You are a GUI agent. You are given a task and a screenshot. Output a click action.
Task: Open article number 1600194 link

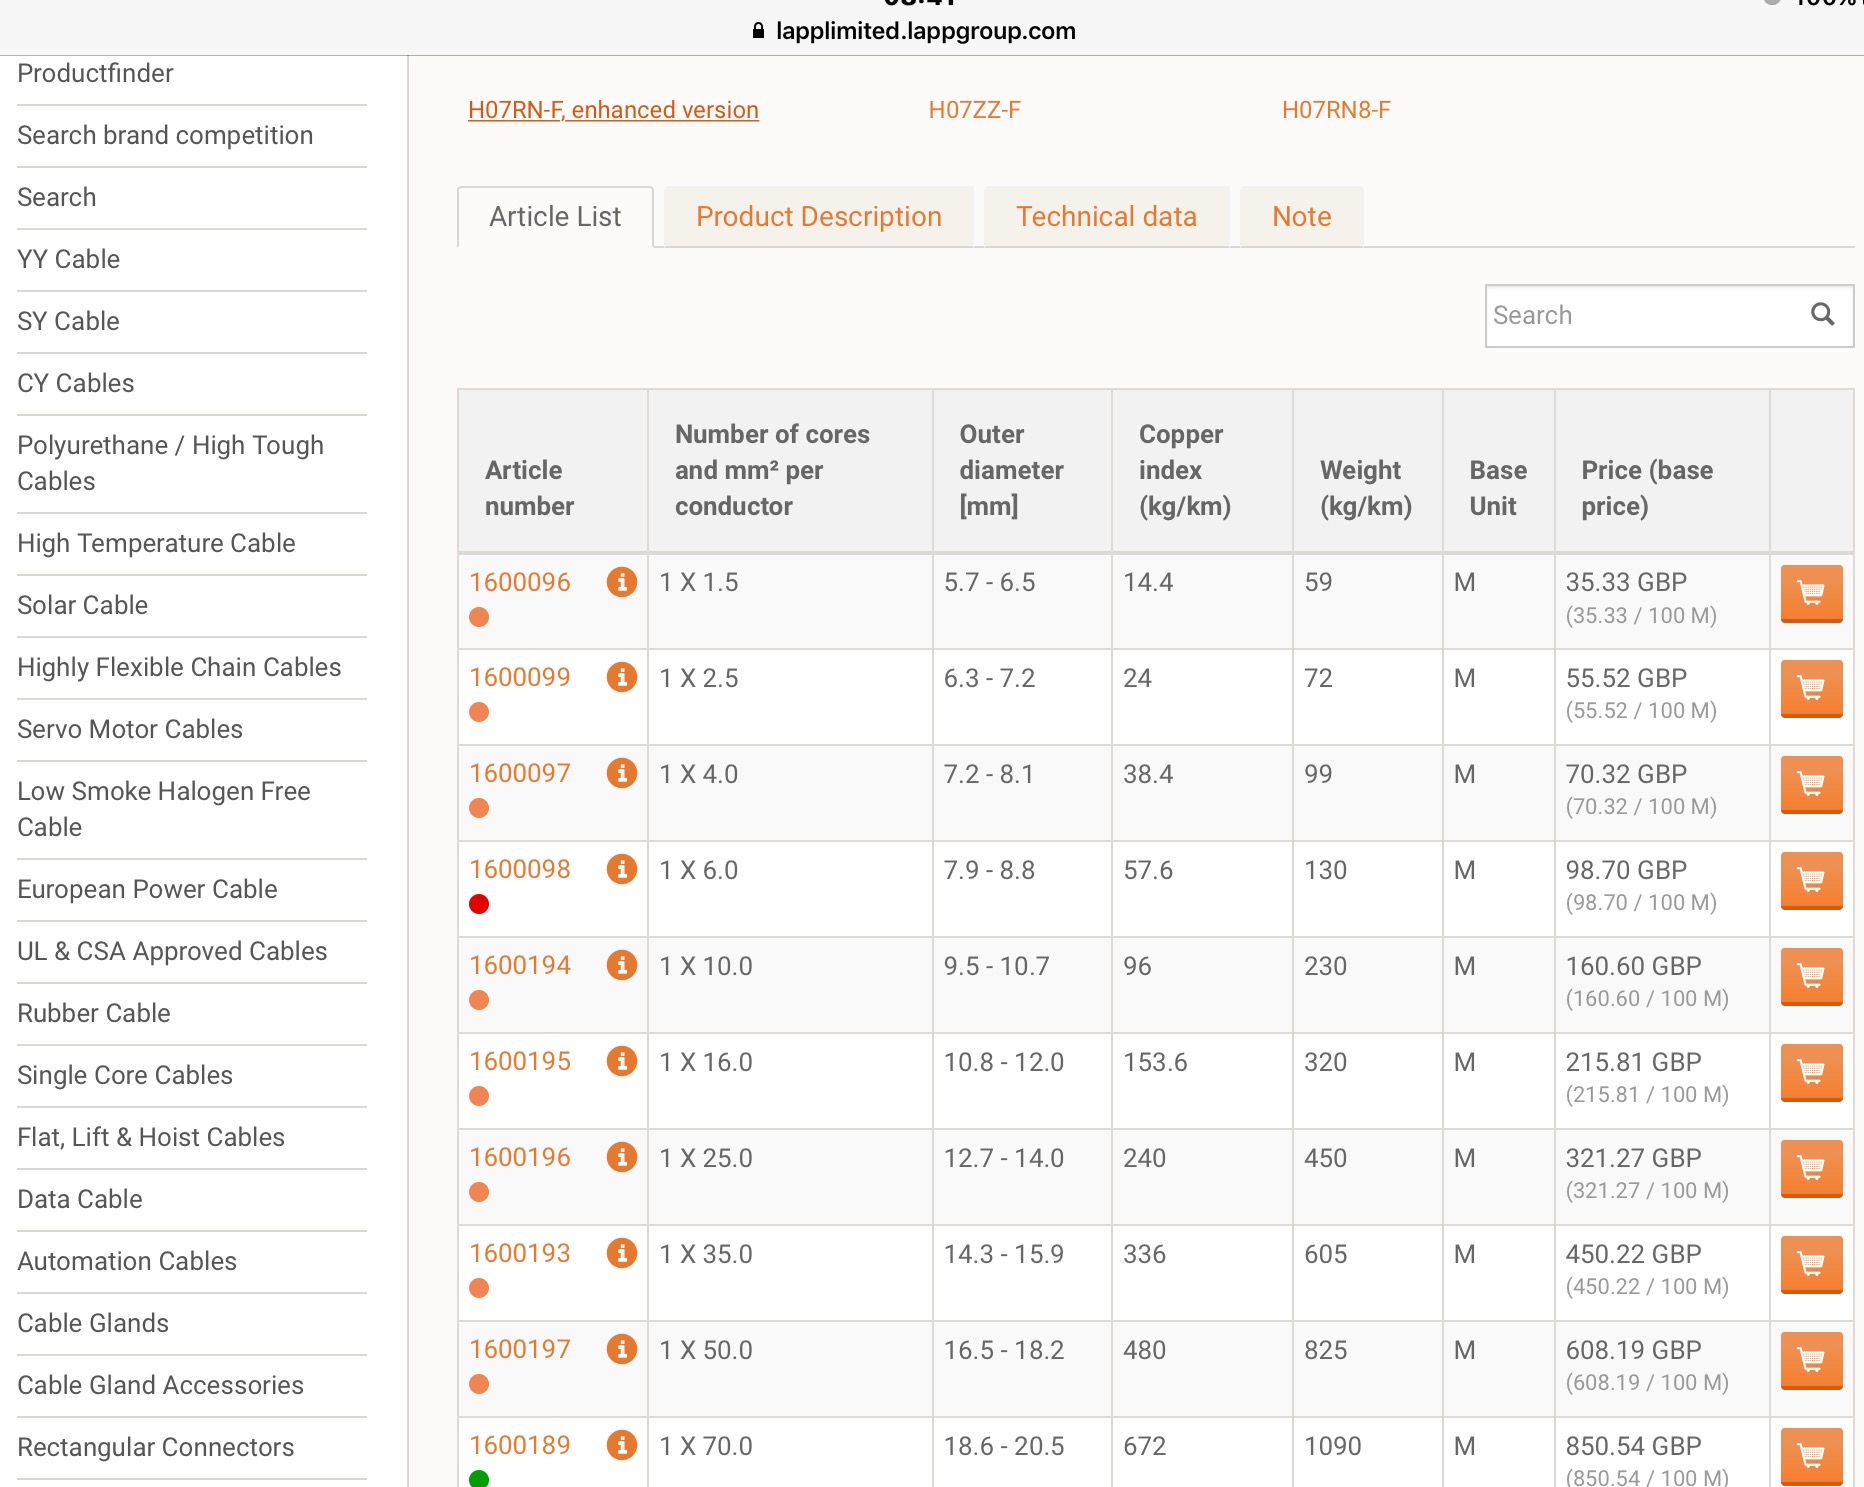[520, 965]
